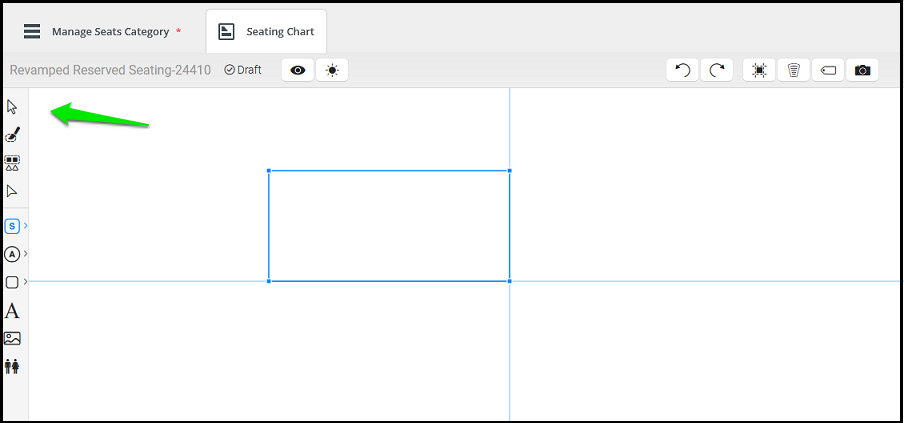
Task: Pick the hollow pointer node tool
Action: (12, 191)
